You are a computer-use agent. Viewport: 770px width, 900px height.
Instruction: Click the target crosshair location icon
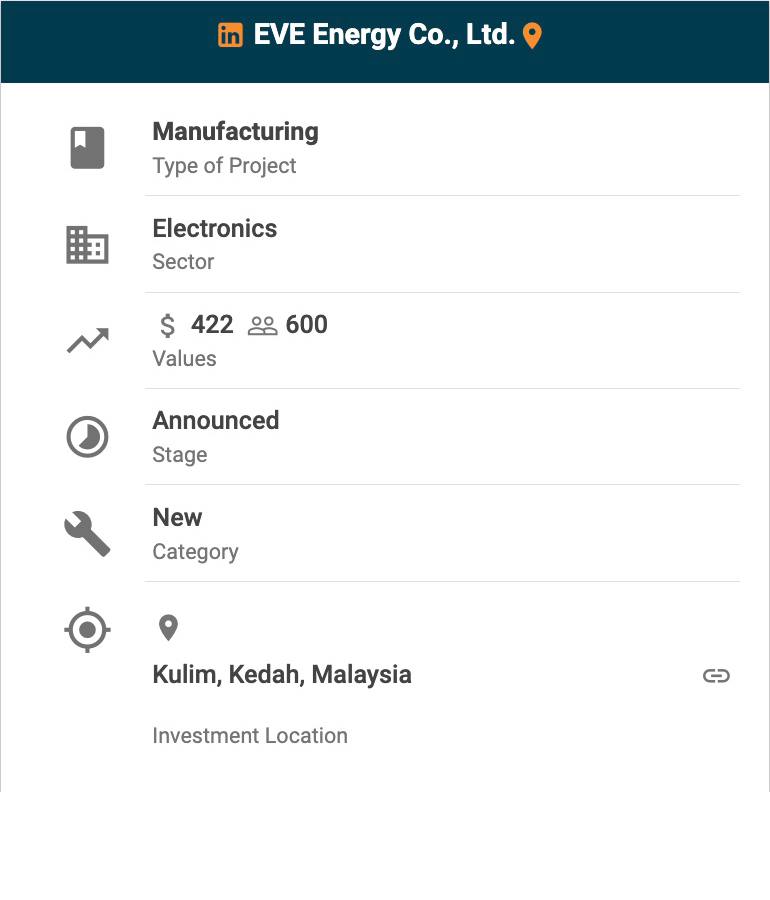(x=87, y=630)
